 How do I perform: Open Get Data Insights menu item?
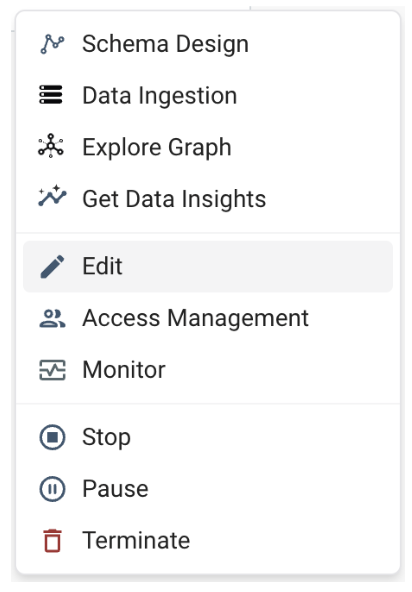click(x=208, y=198)
